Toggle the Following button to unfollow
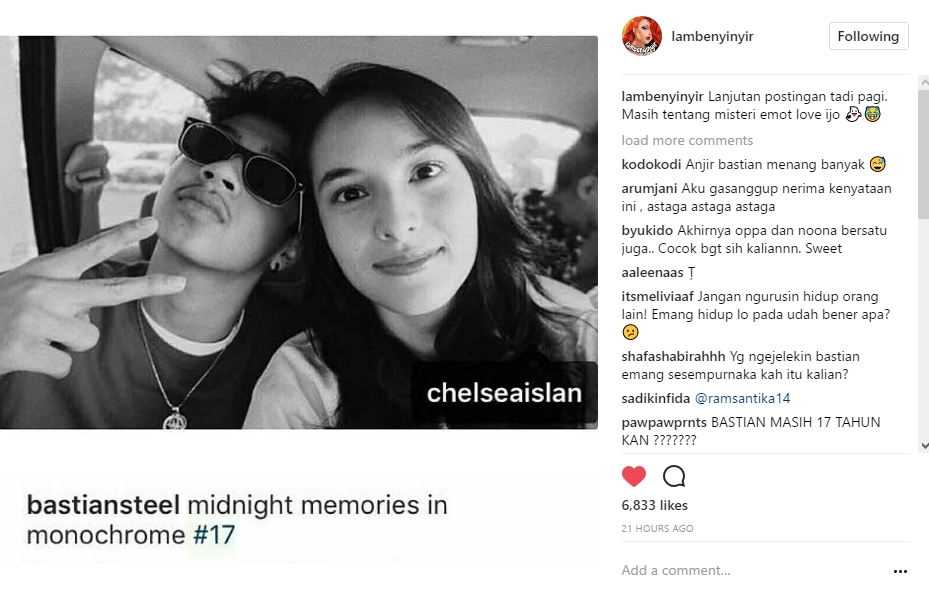This screenshot has height=592, width=929. 868,36
